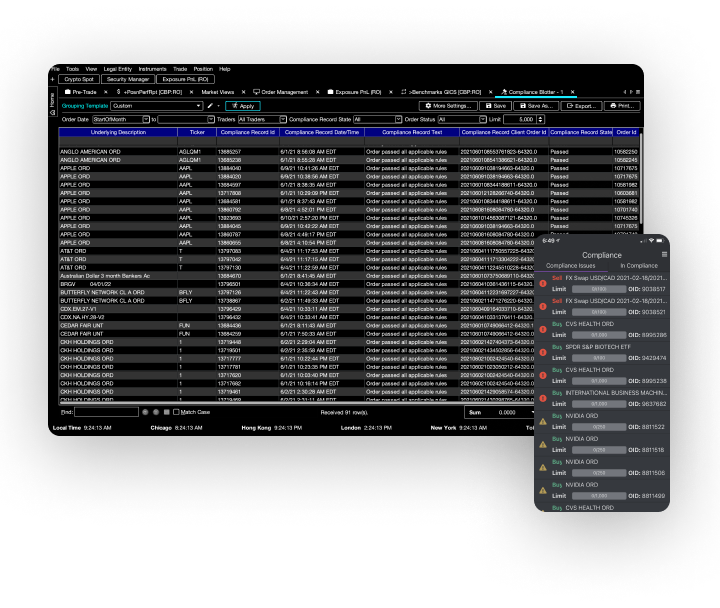Click find previous round button near Find field

[144, 411]
